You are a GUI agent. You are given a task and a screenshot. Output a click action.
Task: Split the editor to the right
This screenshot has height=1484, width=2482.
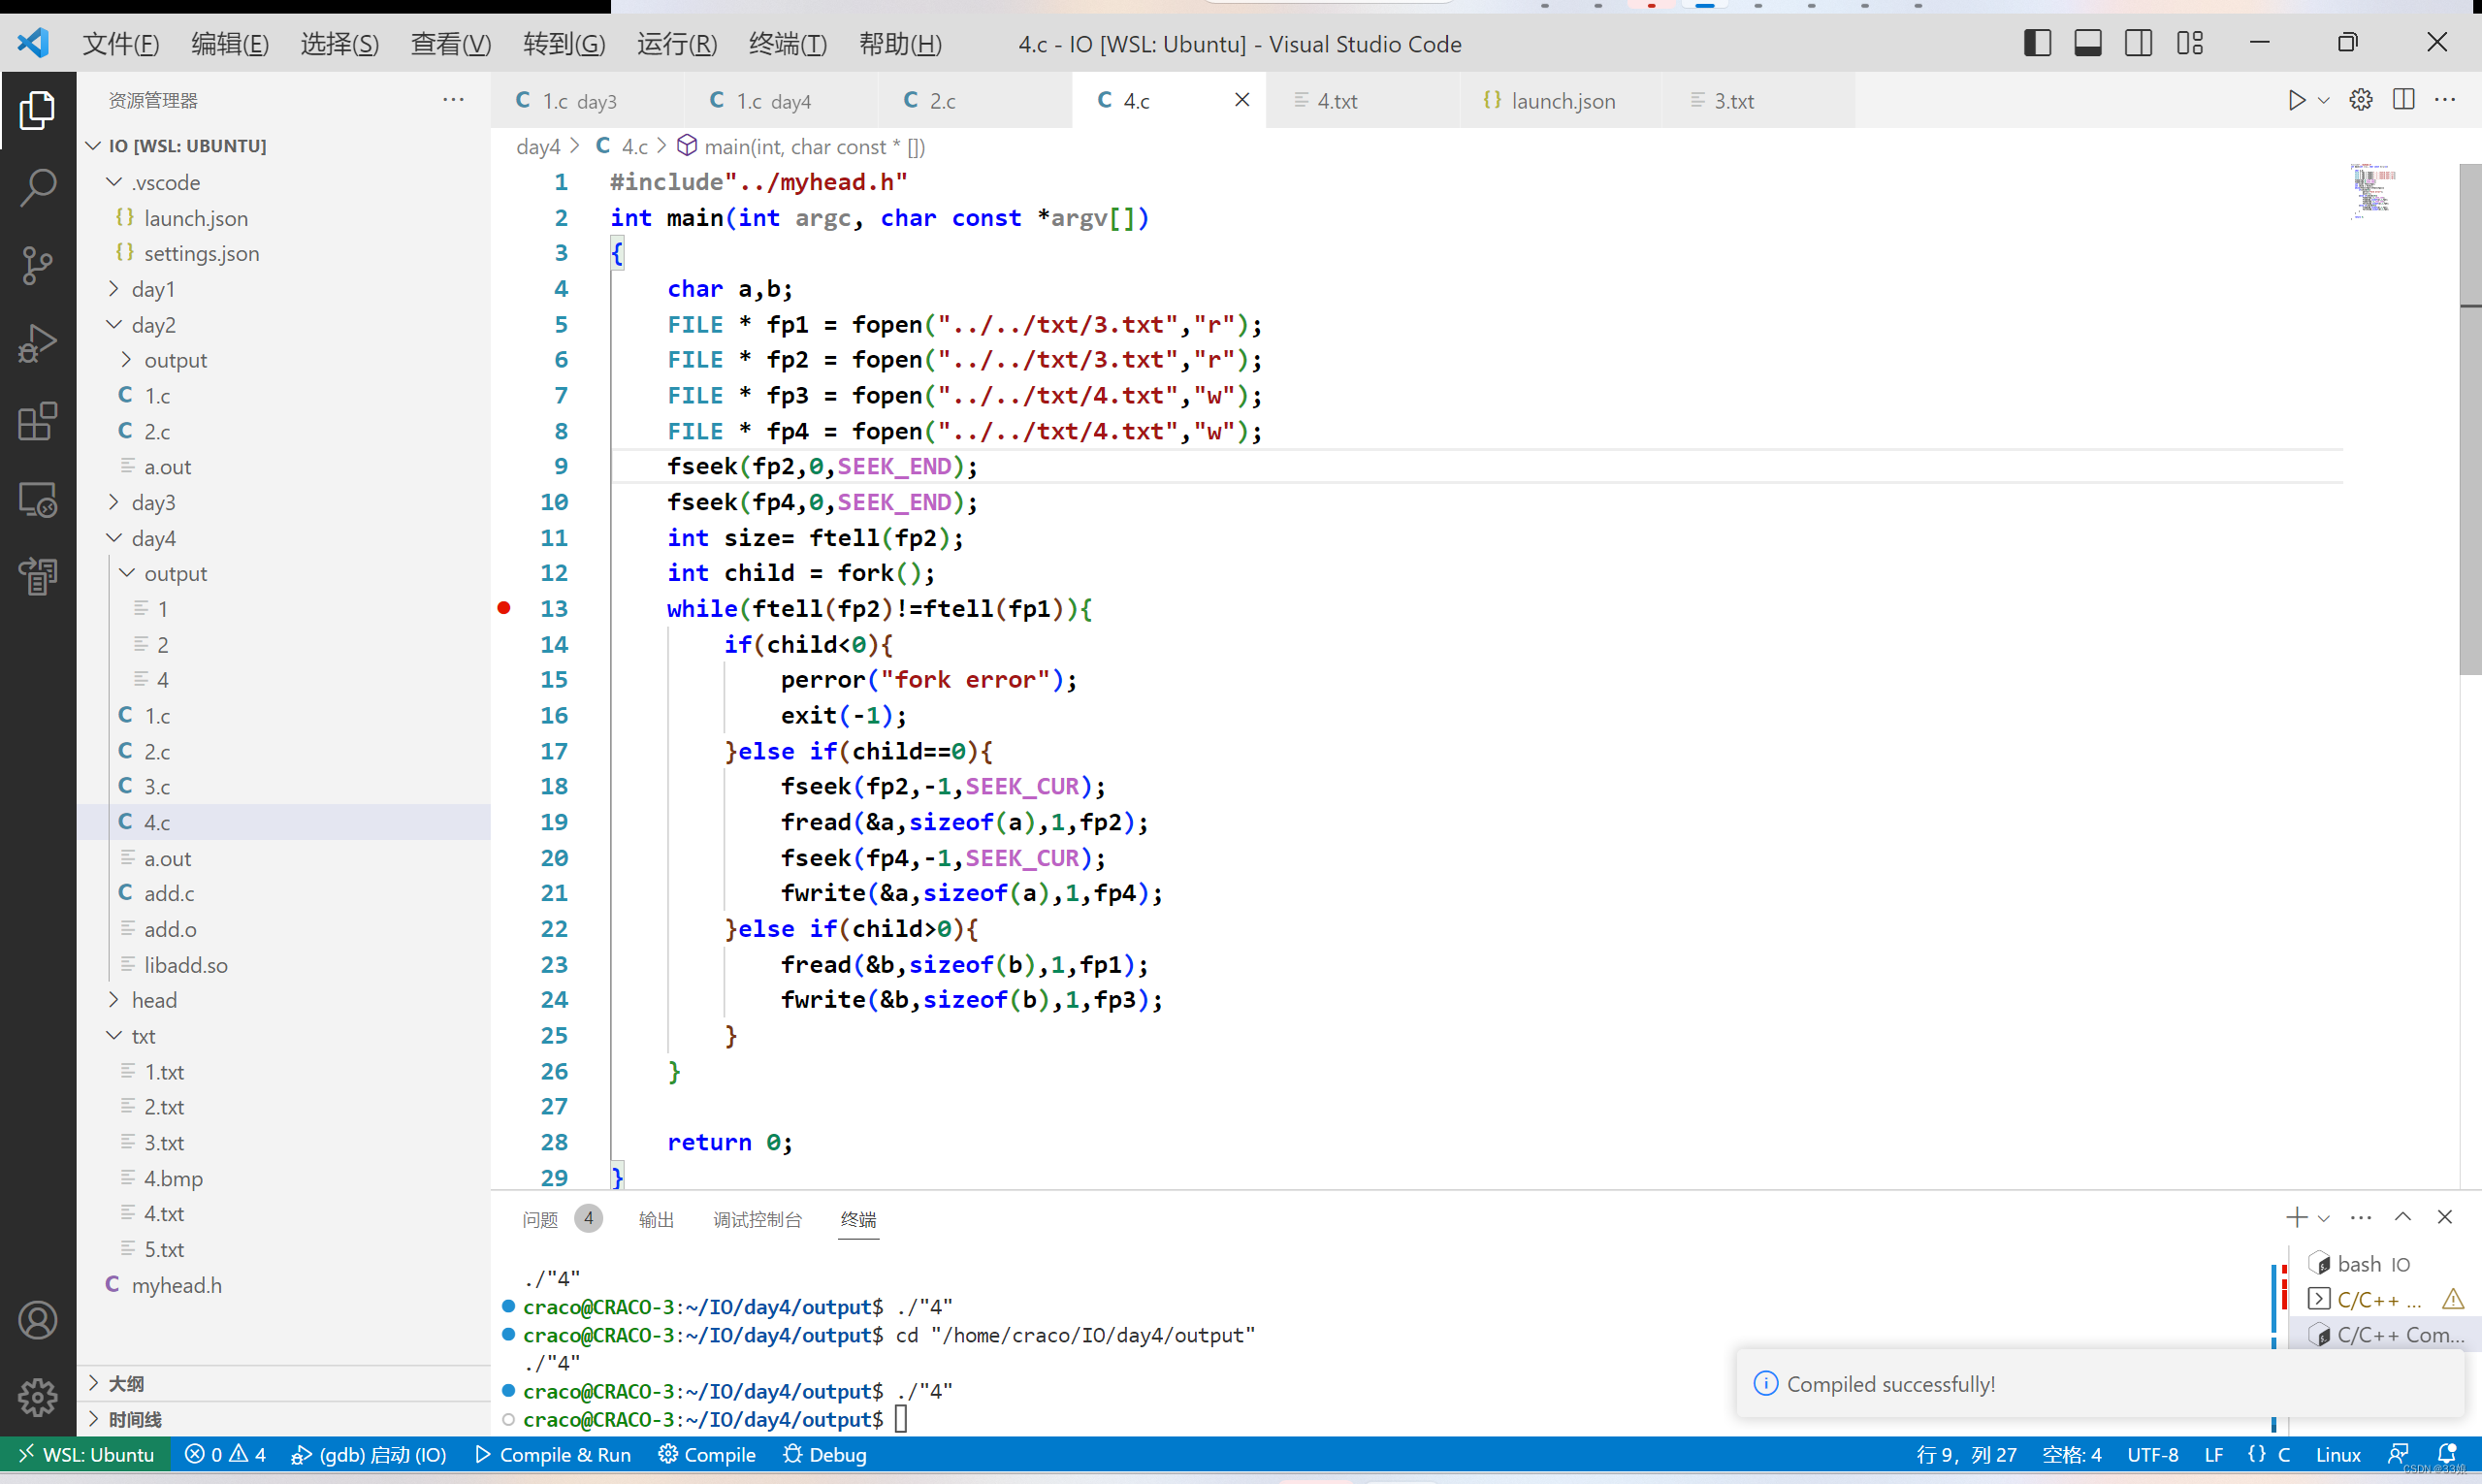coord(2403,100)
